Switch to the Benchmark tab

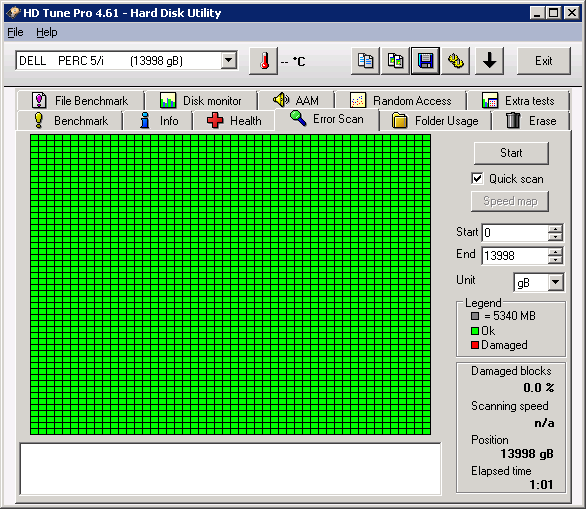[x=70, y=121]
